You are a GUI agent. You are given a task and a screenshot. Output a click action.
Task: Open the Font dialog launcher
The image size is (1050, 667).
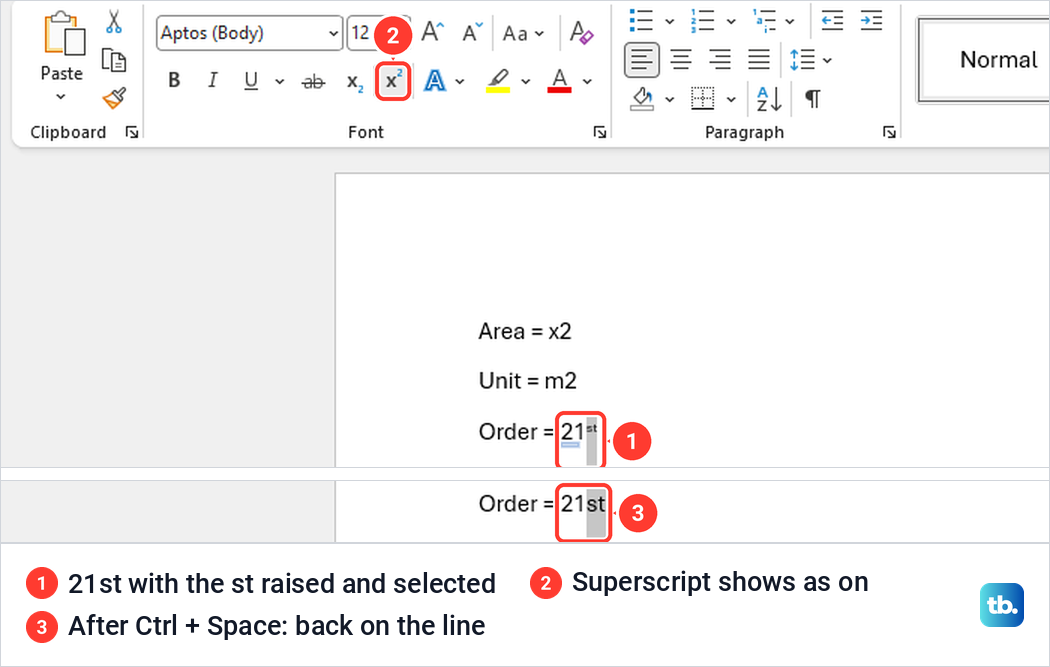tap(600, 133)
